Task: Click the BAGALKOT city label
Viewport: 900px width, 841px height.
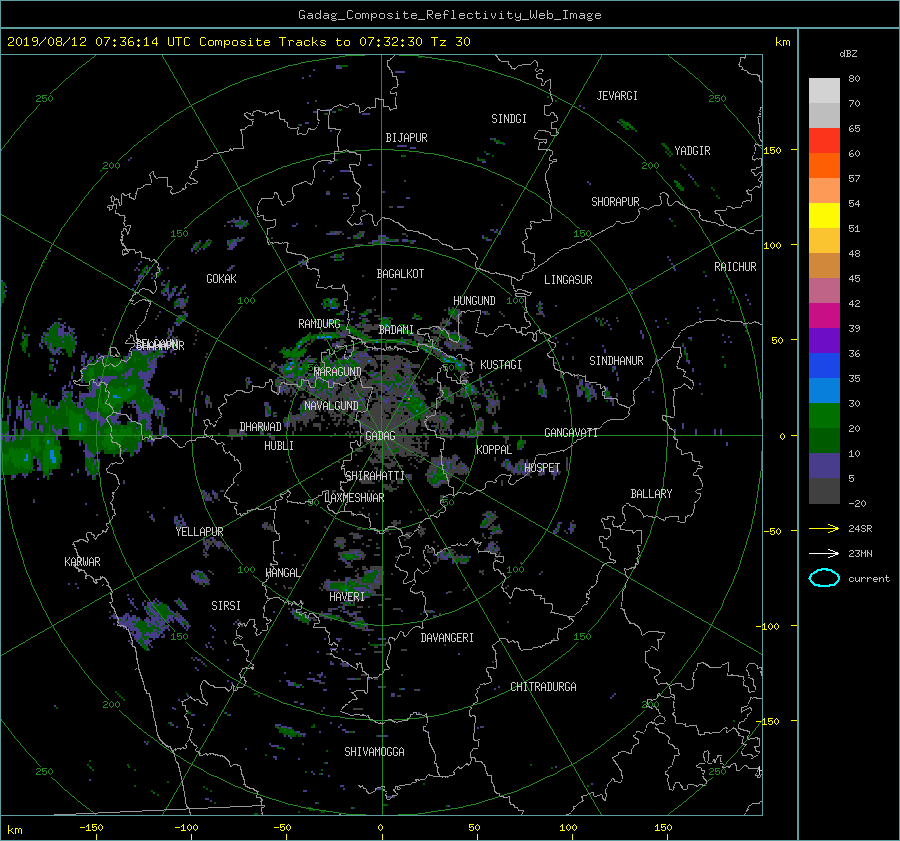Action: click(400, 274)
